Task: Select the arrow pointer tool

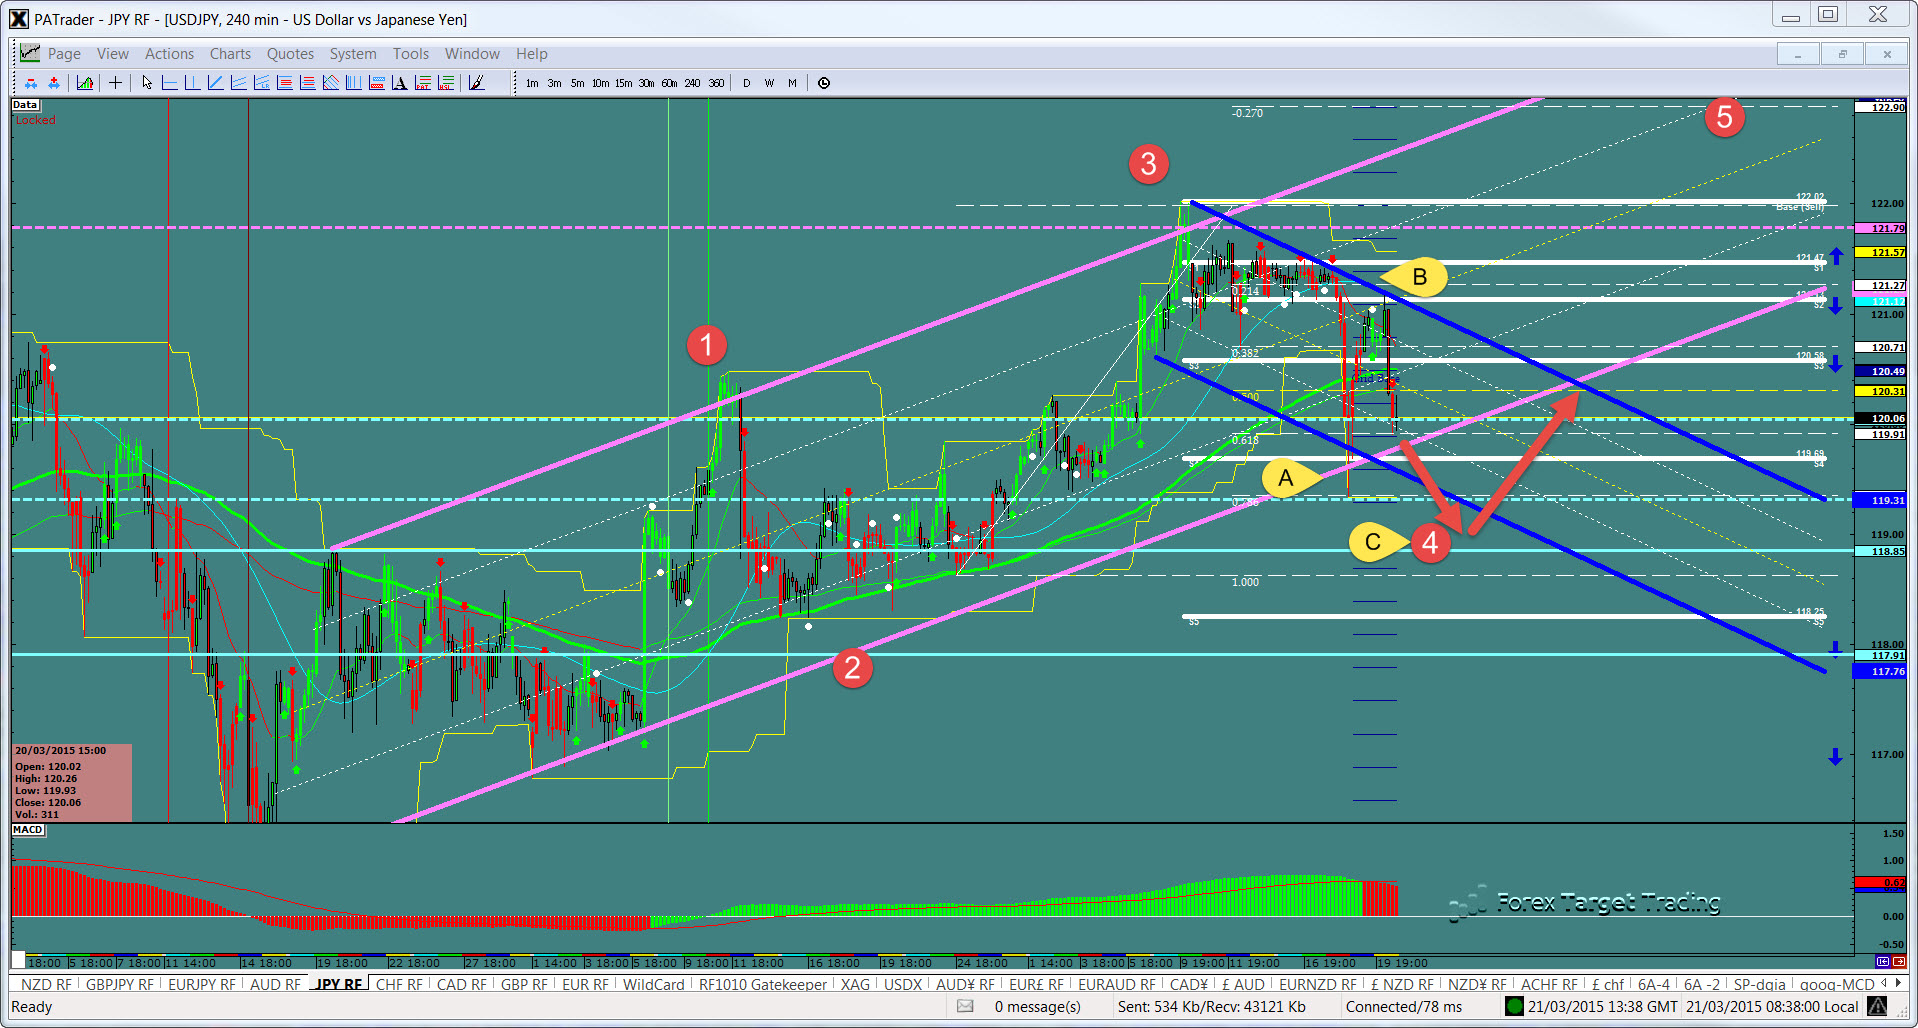Action: click(x=147, y=83)
